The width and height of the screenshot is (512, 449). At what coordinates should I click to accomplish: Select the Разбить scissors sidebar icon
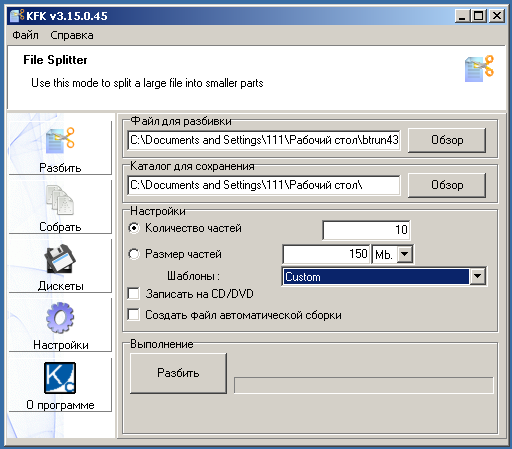pos(60,141)
